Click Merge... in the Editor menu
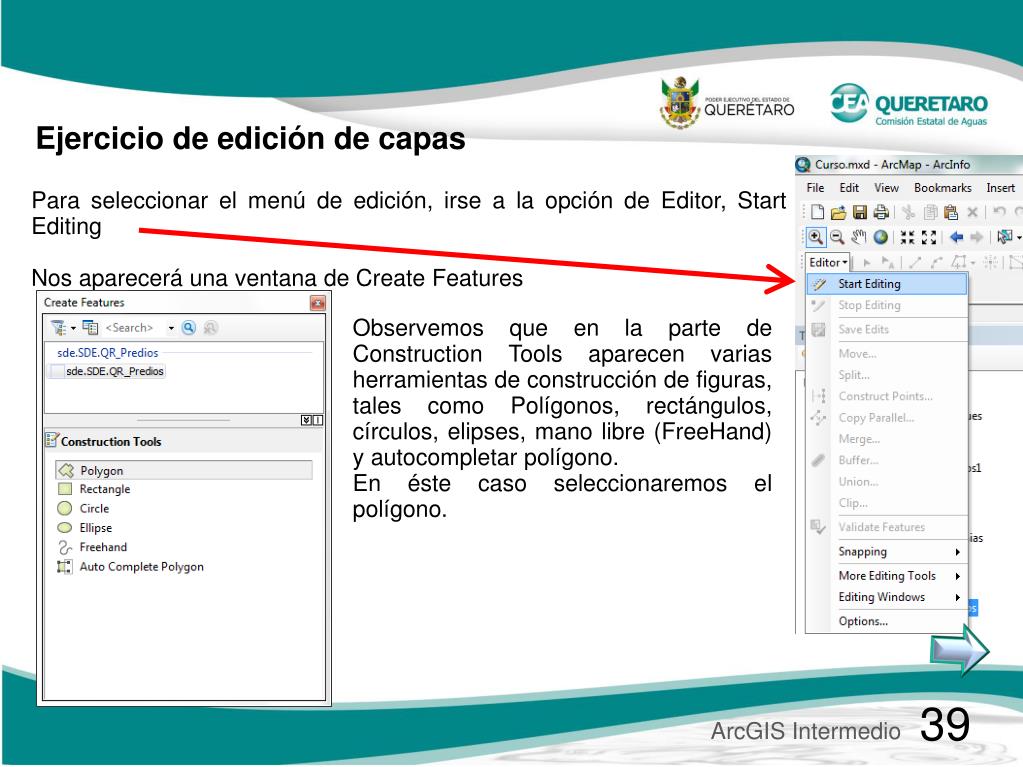 pyautogui.click(x=887, y=439)
